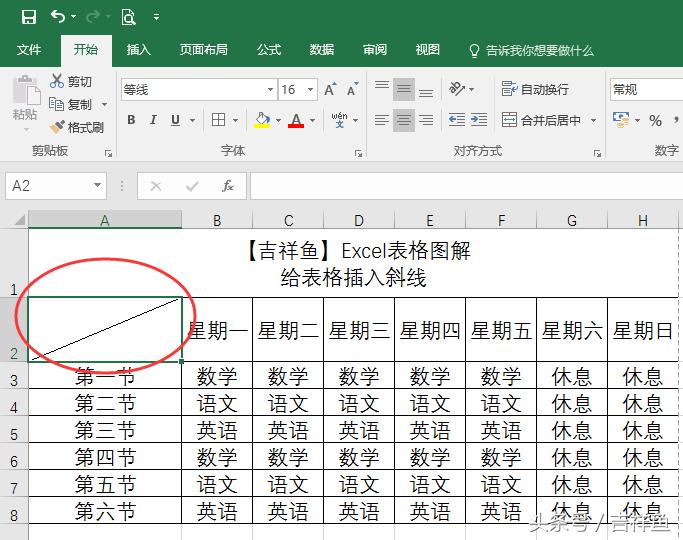Open the 文件 menu tab
The width and height of the screenshot is (683, 540).
(29, 50)
